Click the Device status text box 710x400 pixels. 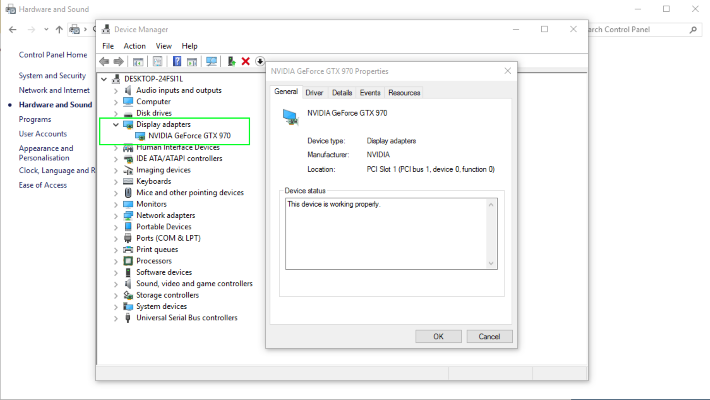point(391,234)
